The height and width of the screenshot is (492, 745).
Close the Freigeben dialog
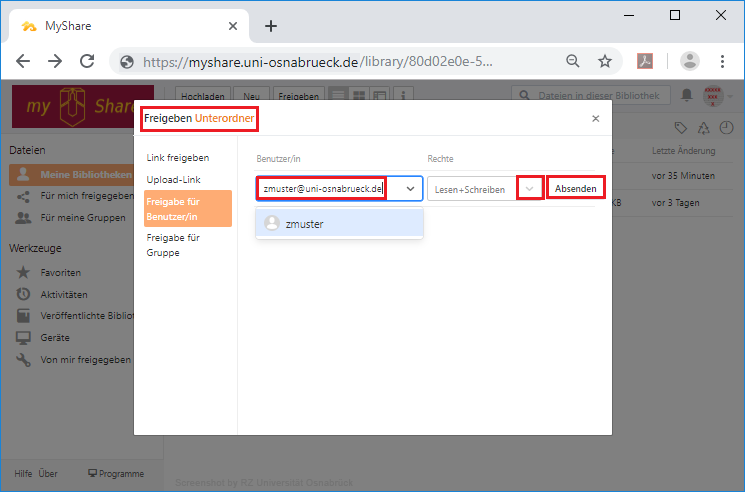tap(596, 119)
